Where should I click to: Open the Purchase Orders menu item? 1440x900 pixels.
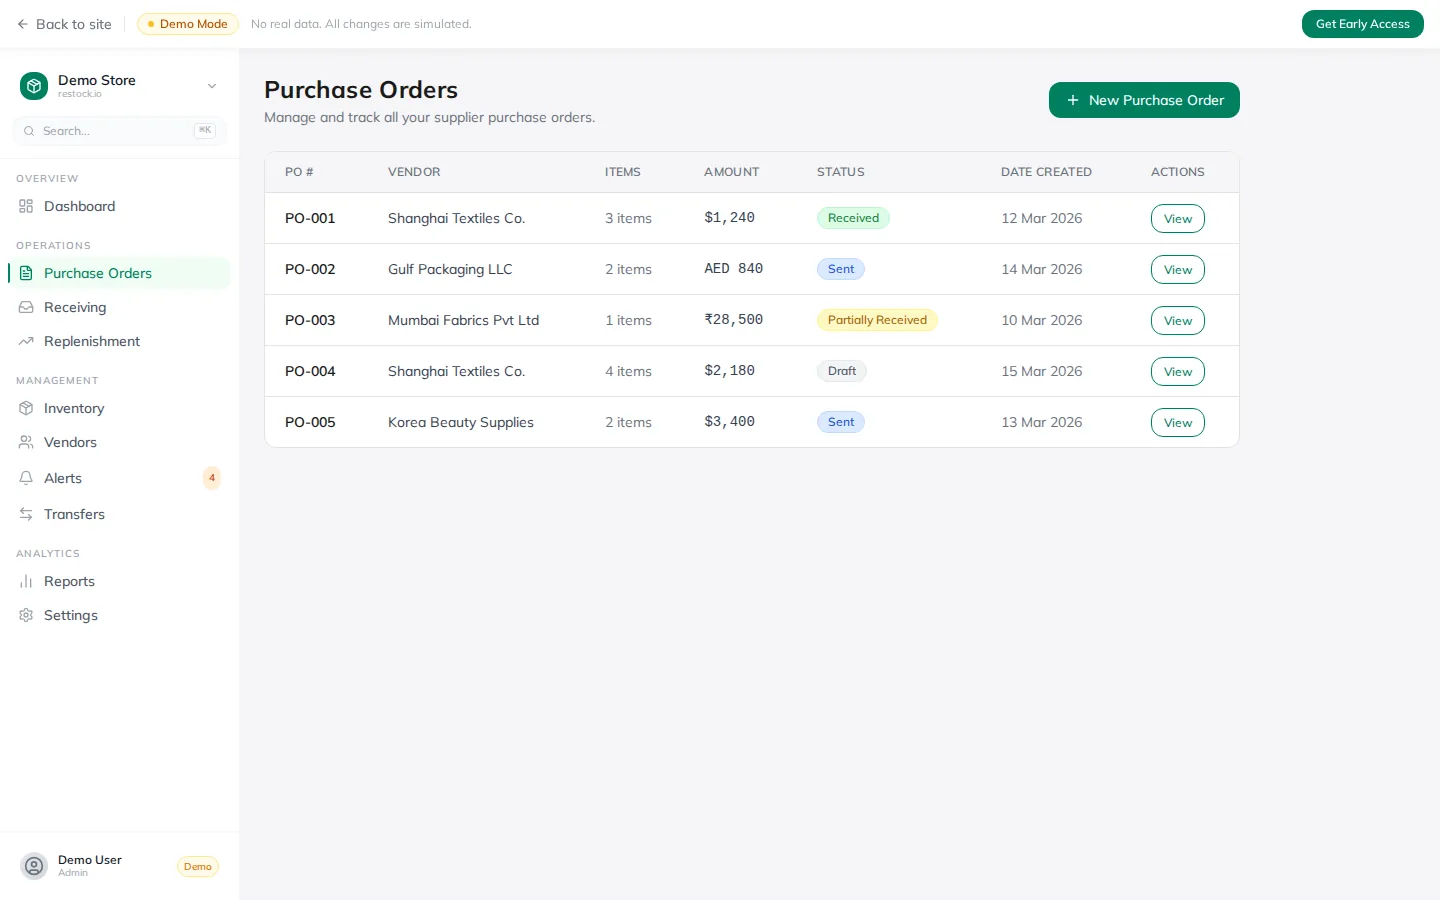click(98, 273)
